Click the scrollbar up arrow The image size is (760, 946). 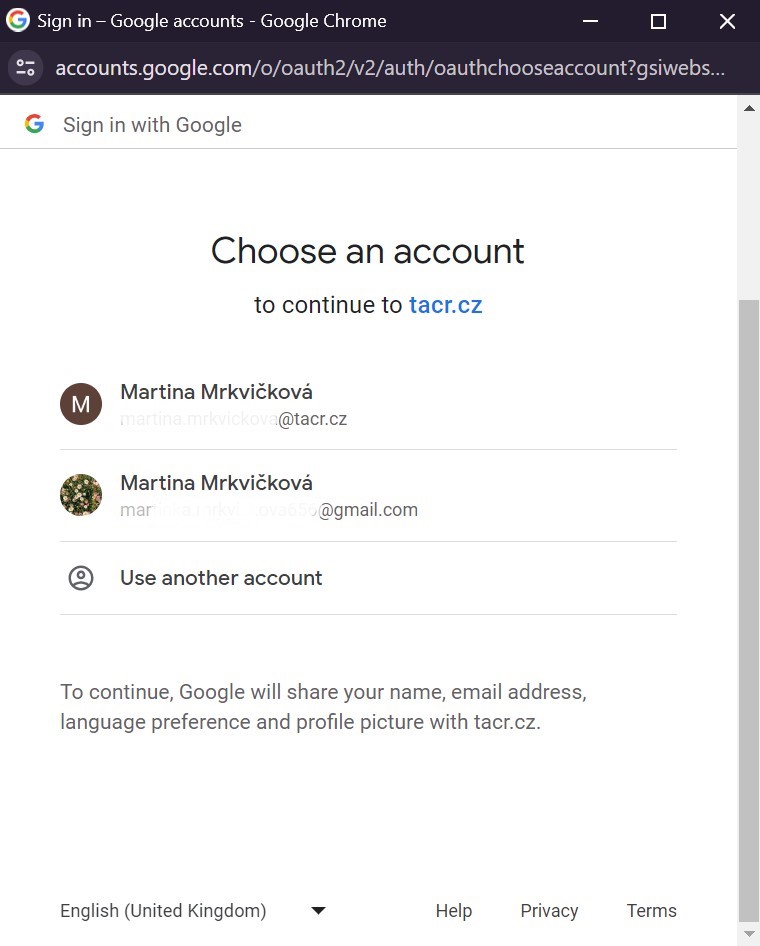749,109
